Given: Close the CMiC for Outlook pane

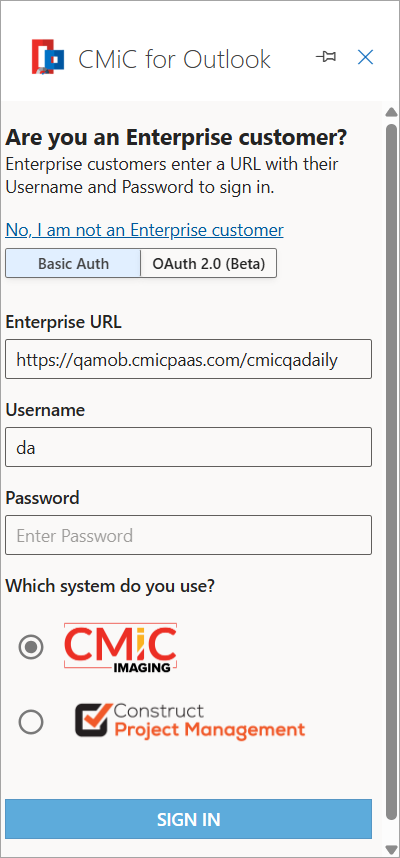Looking at the screenshot, I should click(365, 57).
